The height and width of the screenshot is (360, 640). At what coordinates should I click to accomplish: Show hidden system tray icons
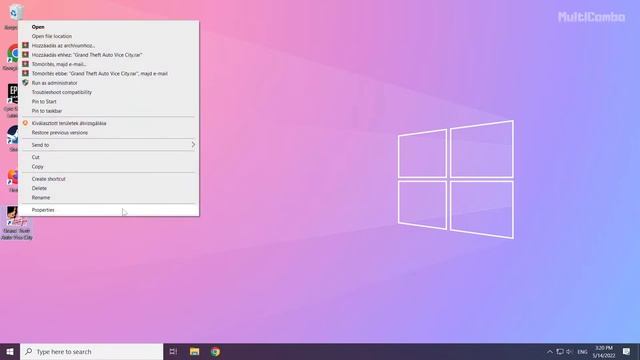pos(549,352)
